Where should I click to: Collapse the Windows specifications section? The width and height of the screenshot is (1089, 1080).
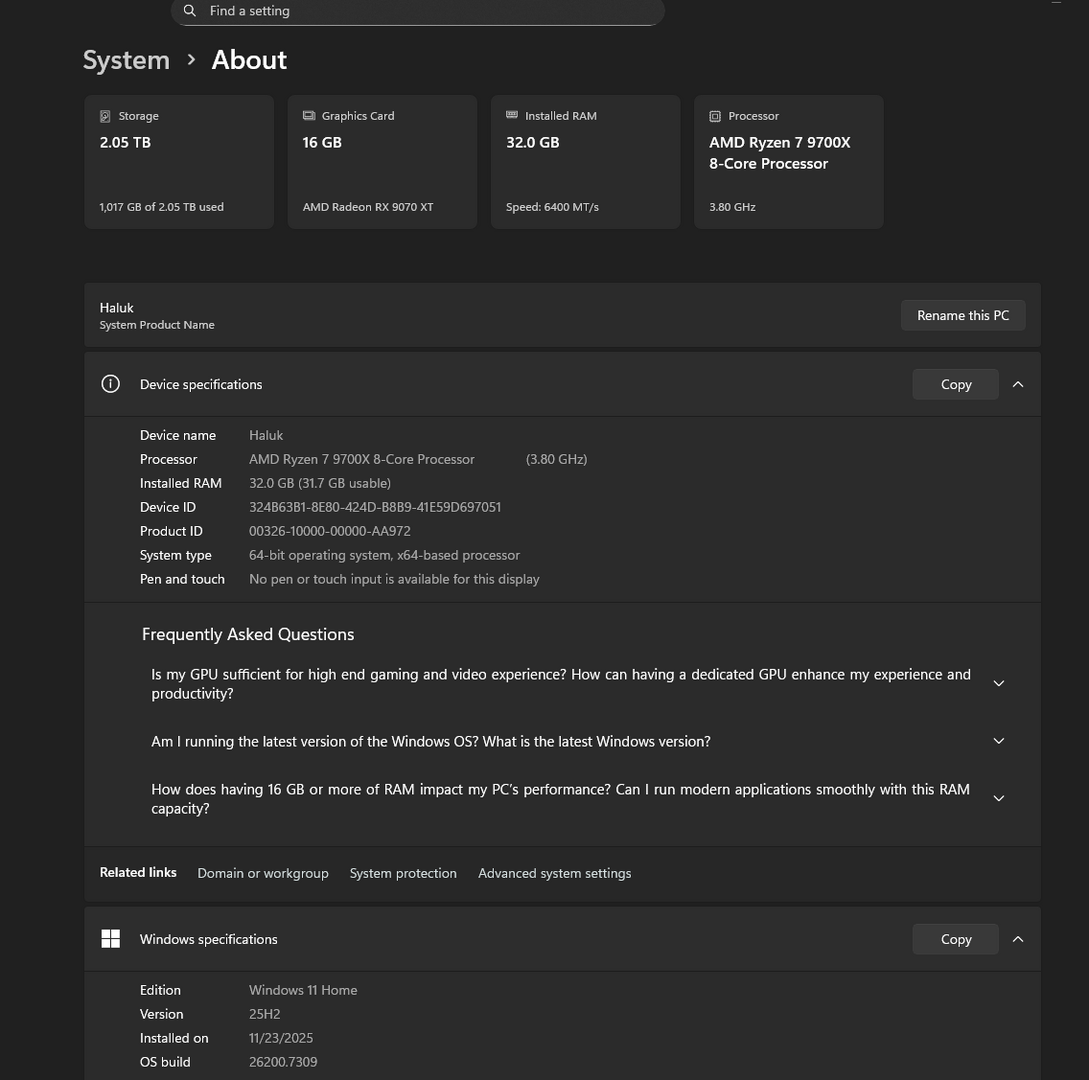pyautogui.click(x=1018, y=939)
